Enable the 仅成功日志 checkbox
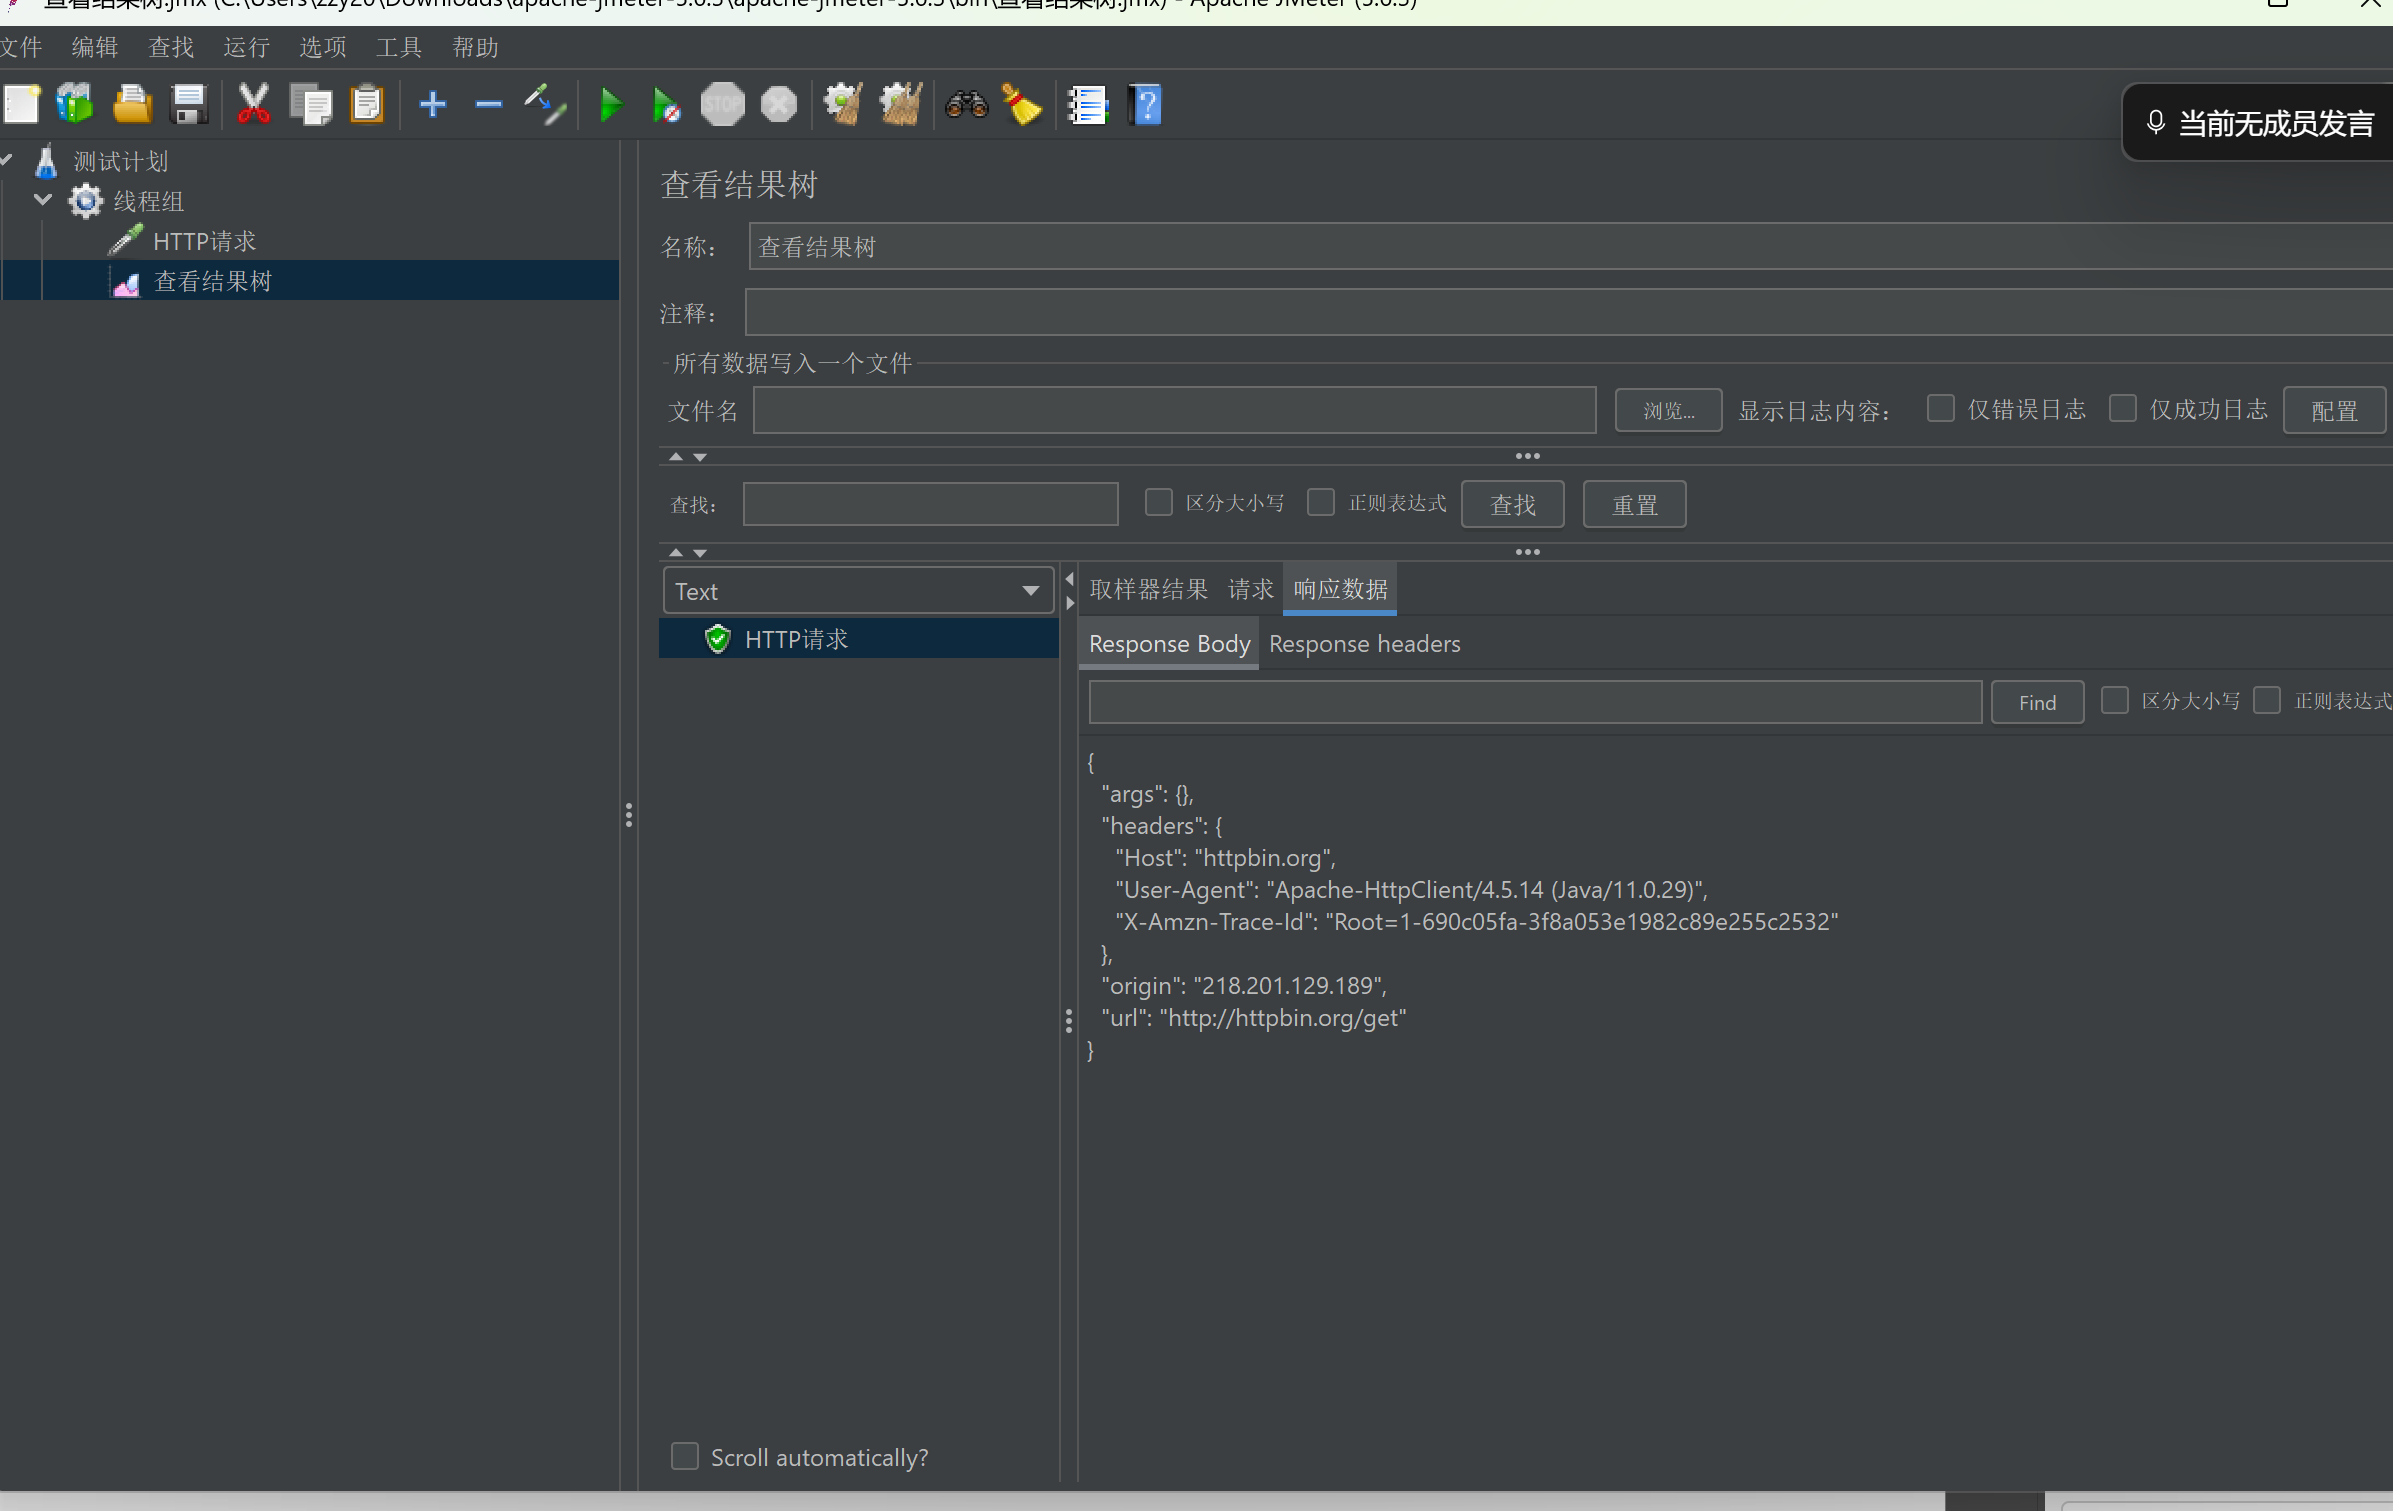2393x1511 pixels. pos(2122,408)
